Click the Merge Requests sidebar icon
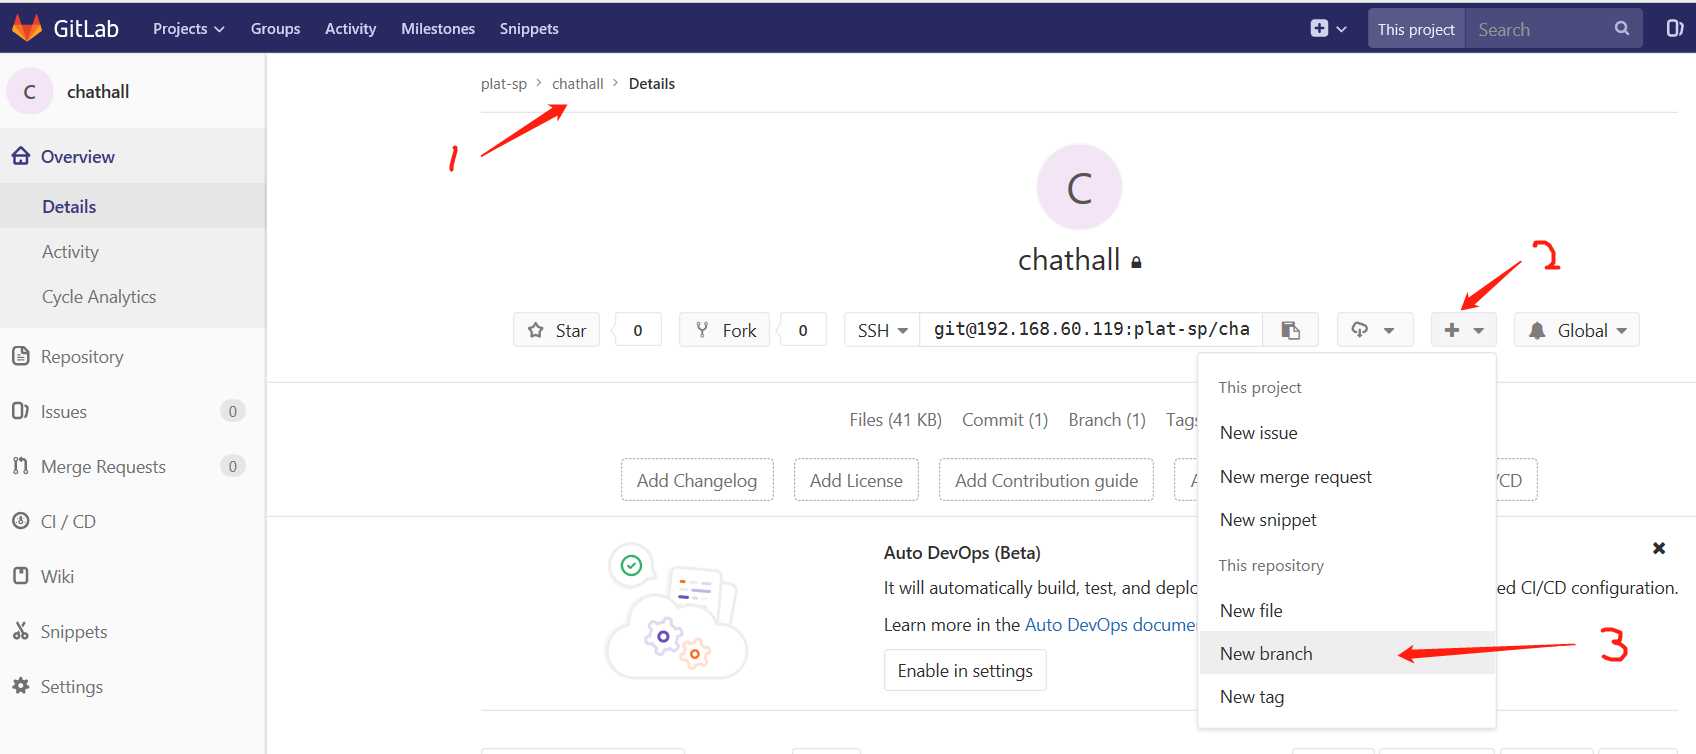 [x=20, y=466]
